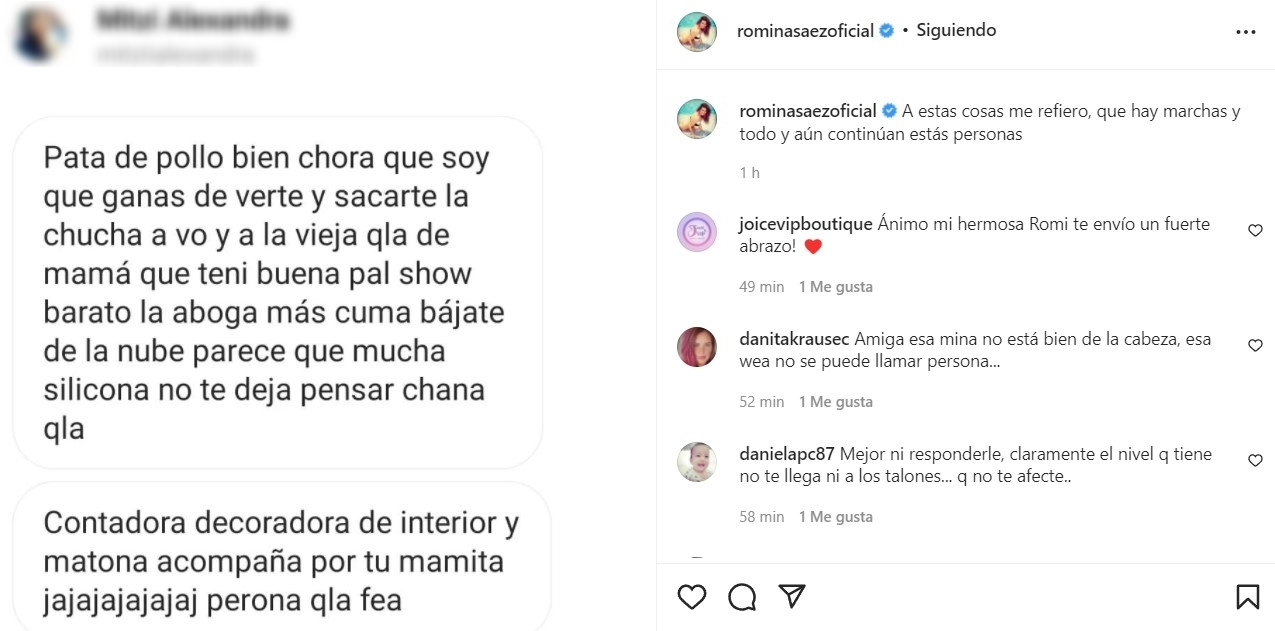
Task: Like danielapc87's comment with its heart toggle
Action: pos(1255,461)
